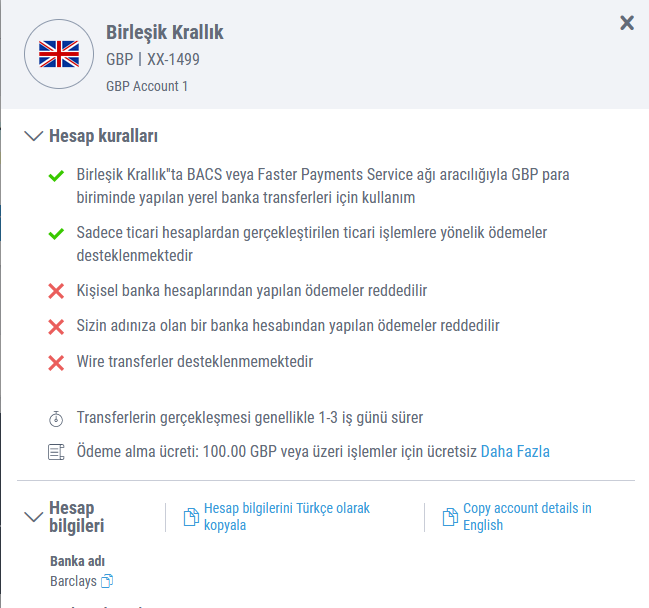The image size is (649, 608).
Task: Collapse the Hesap bilgileri section chevron
Action: point(34,517)
